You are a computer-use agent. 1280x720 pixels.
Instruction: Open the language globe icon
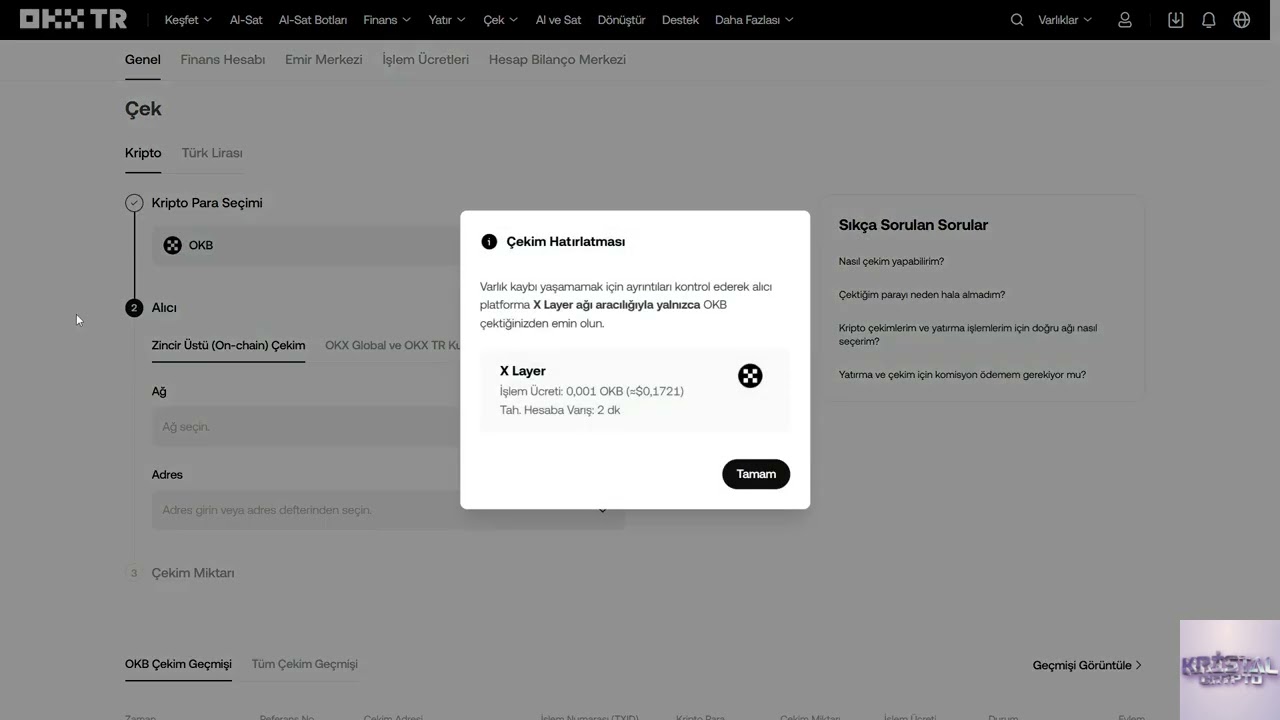pyautogui.click(x=1242, y=20)
